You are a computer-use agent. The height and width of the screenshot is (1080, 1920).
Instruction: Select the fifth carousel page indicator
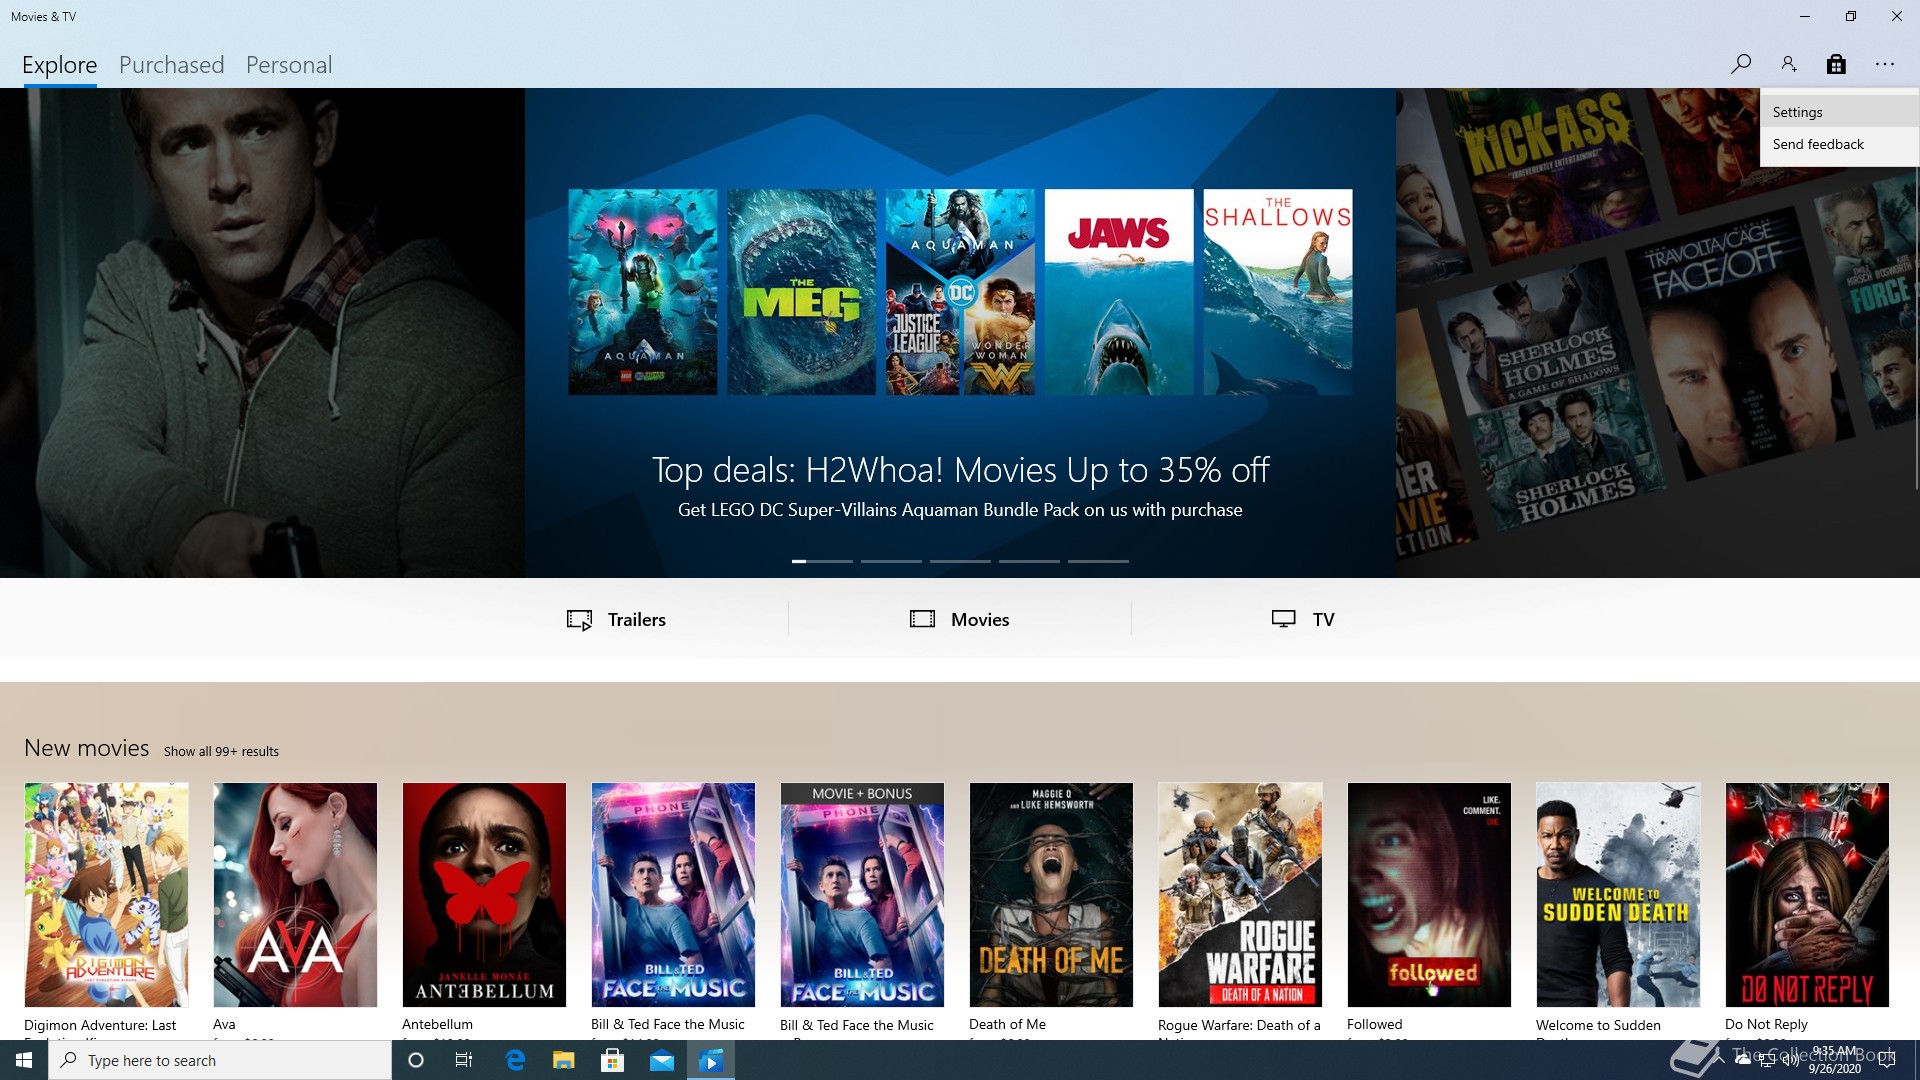[1098, 561]
